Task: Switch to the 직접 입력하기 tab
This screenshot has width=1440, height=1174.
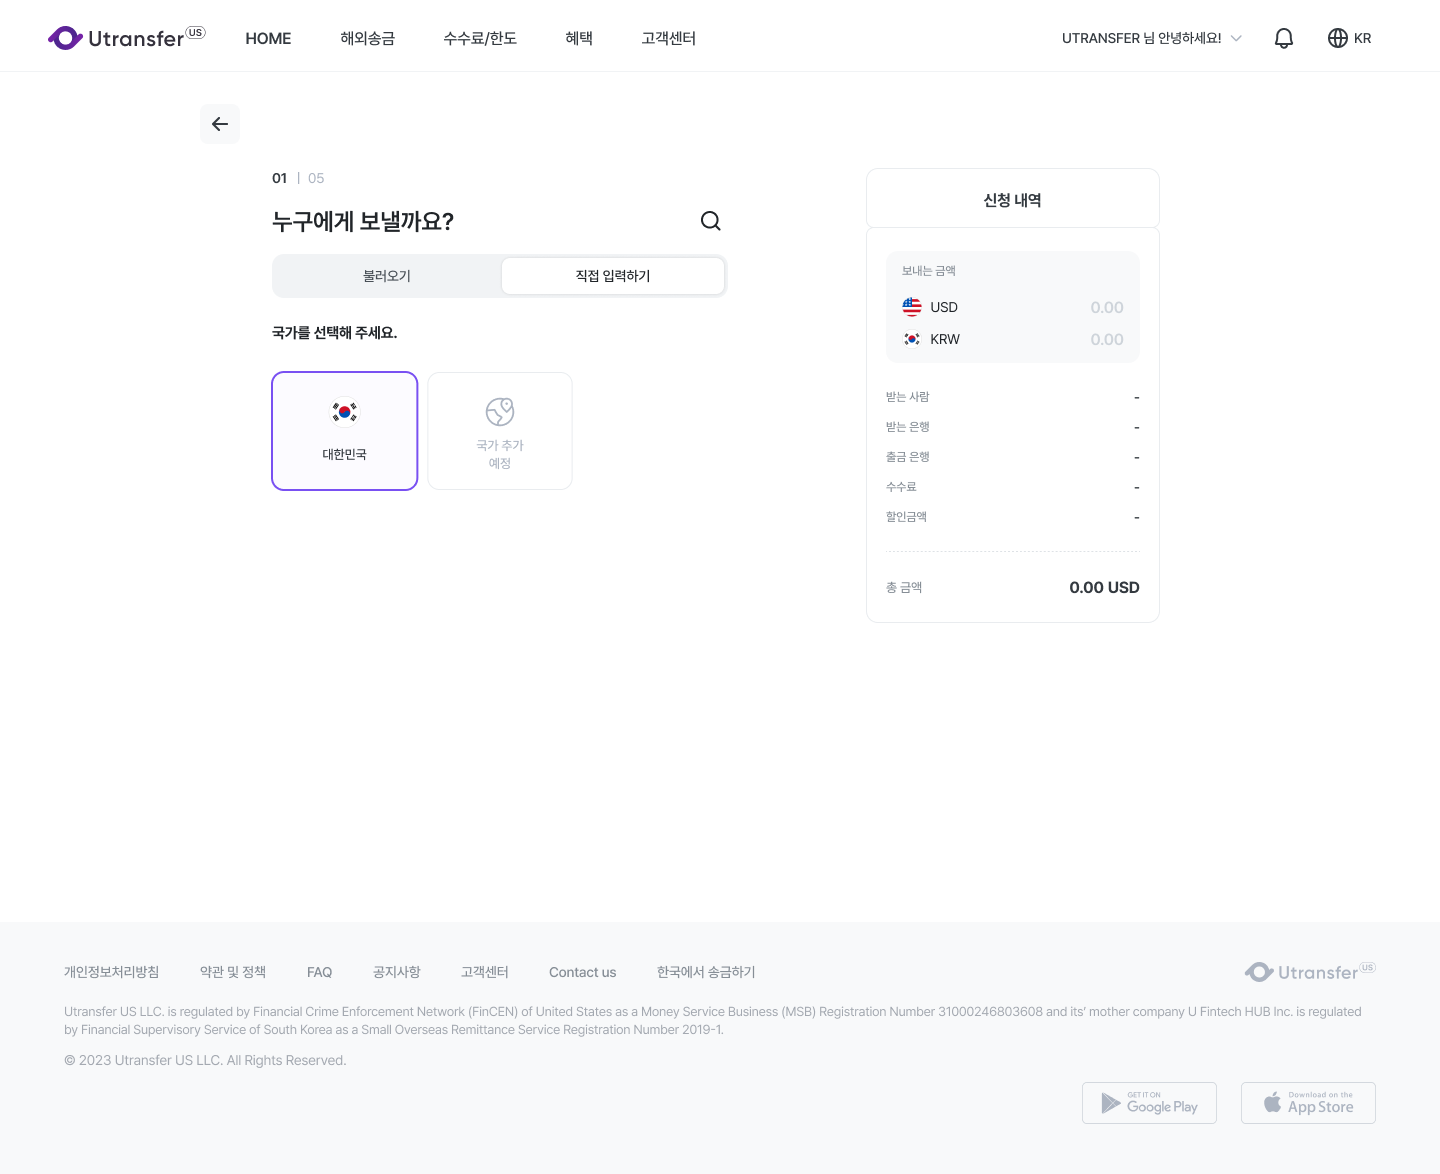Action: click(613, 276)
